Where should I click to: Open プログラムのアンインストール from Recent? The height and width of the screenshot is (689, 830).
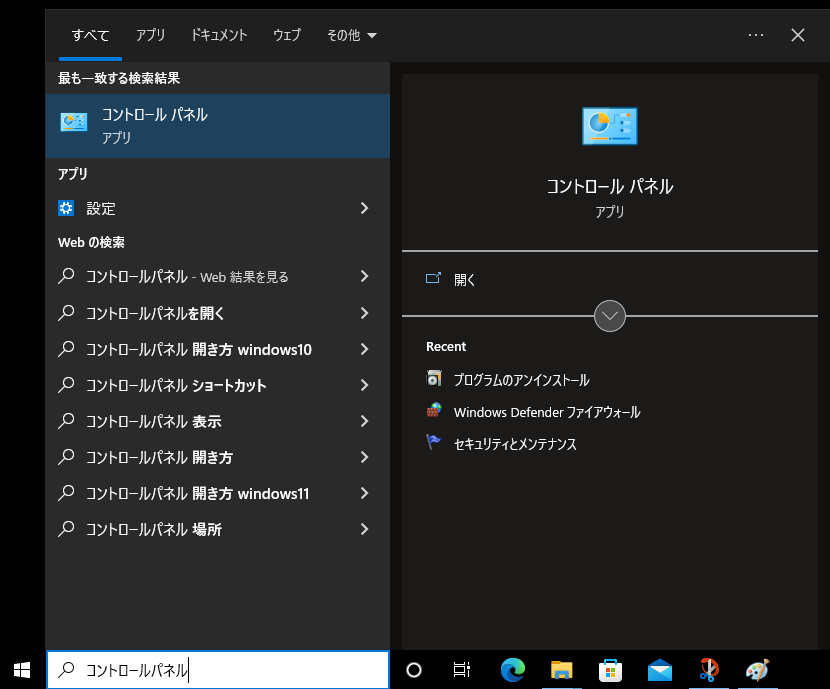[x=523, y=380]
